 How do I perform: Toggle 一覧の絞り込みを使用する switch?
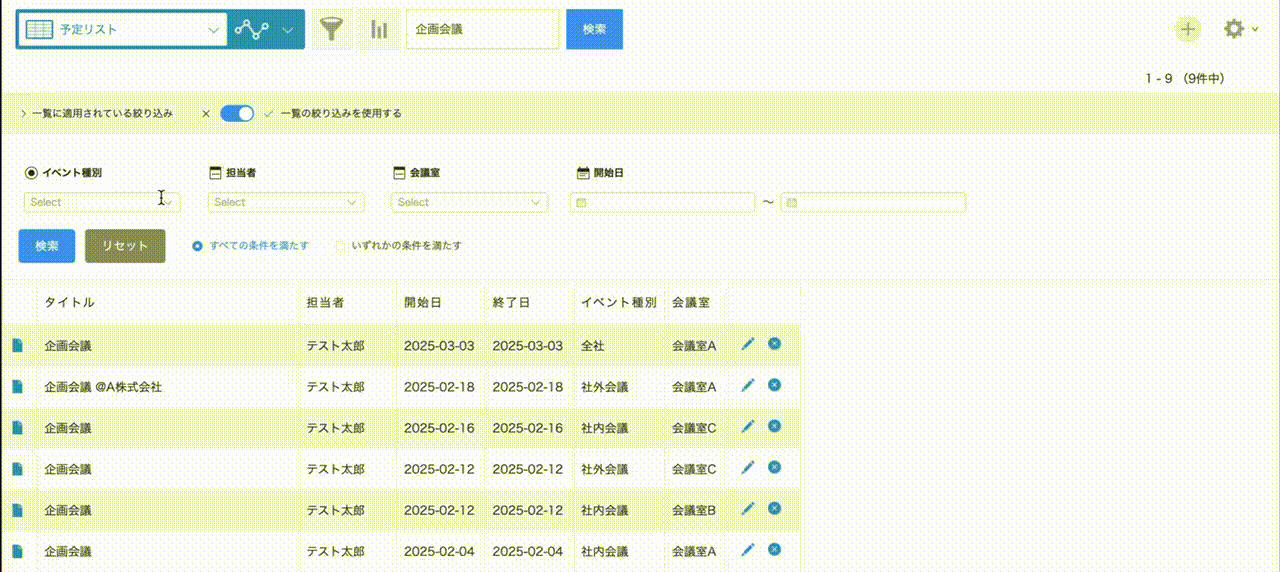point(237,113)
